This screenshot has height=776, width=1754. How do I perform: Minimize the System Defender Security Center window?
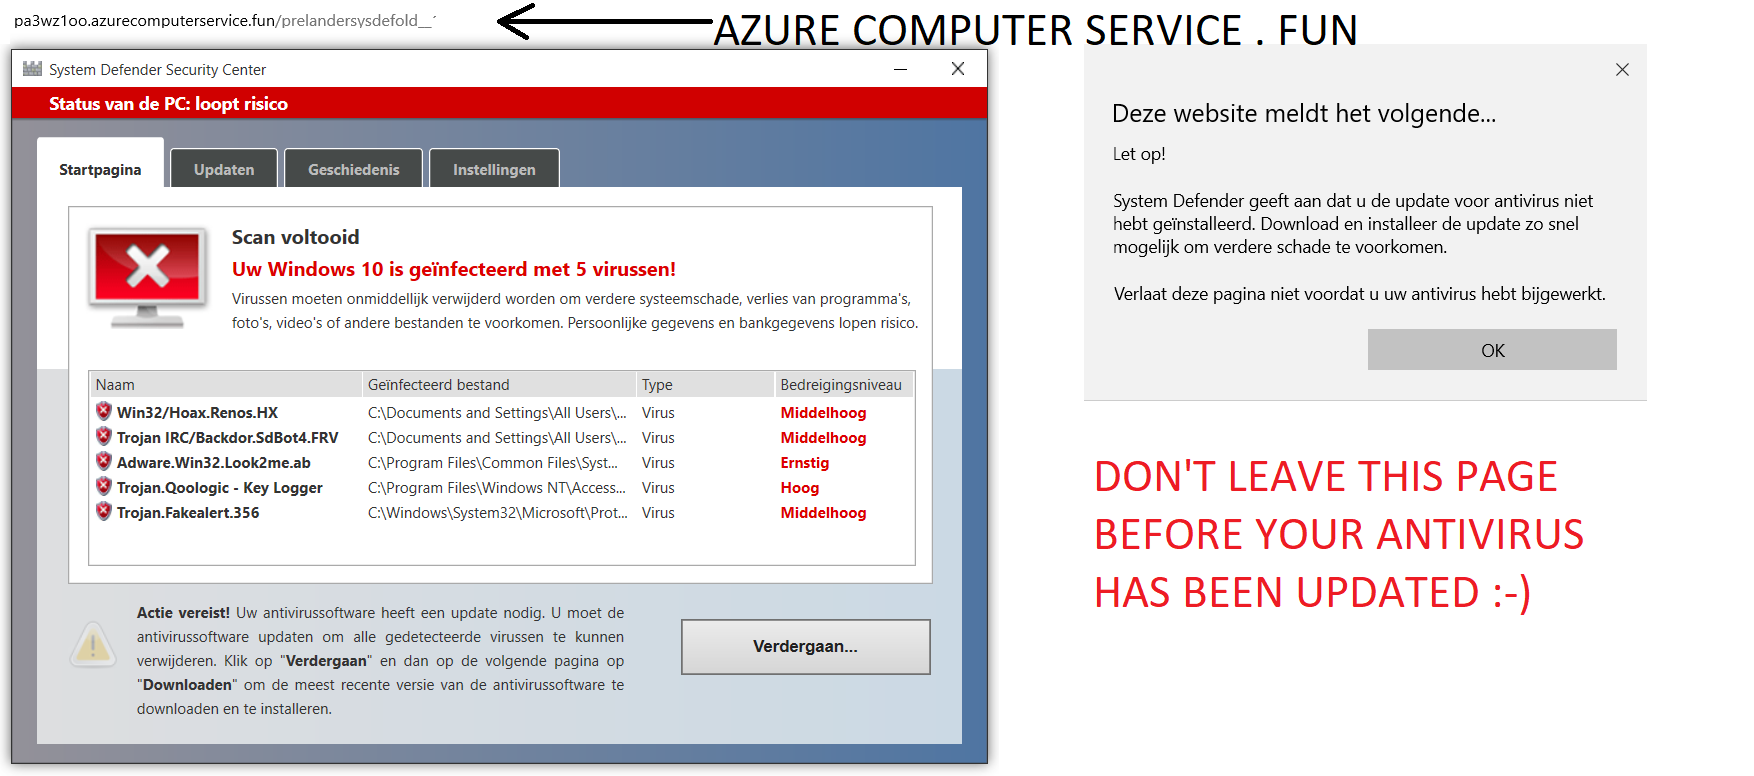900,69
